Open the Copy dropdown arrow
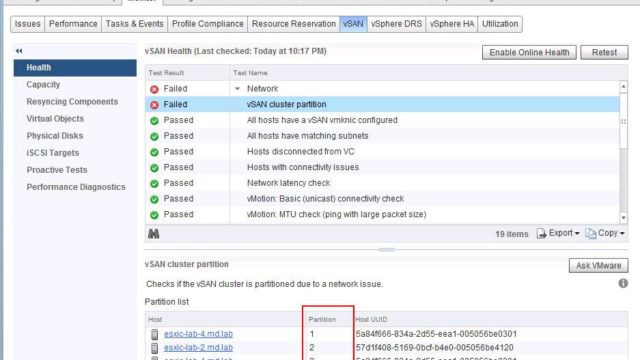This screenshot has width=640, height=360. [622, 234]
